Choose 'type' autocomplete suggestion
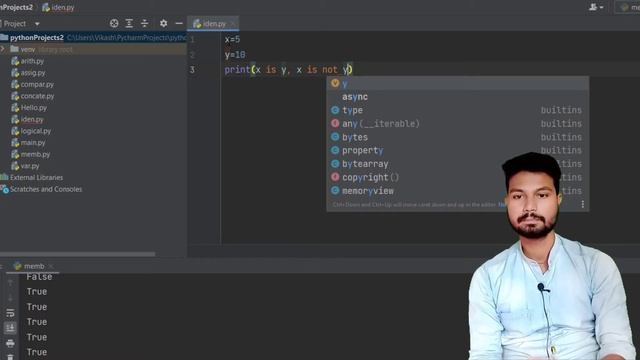The height and width of the screenshot is (360, 640). click(x=458, y=110)
